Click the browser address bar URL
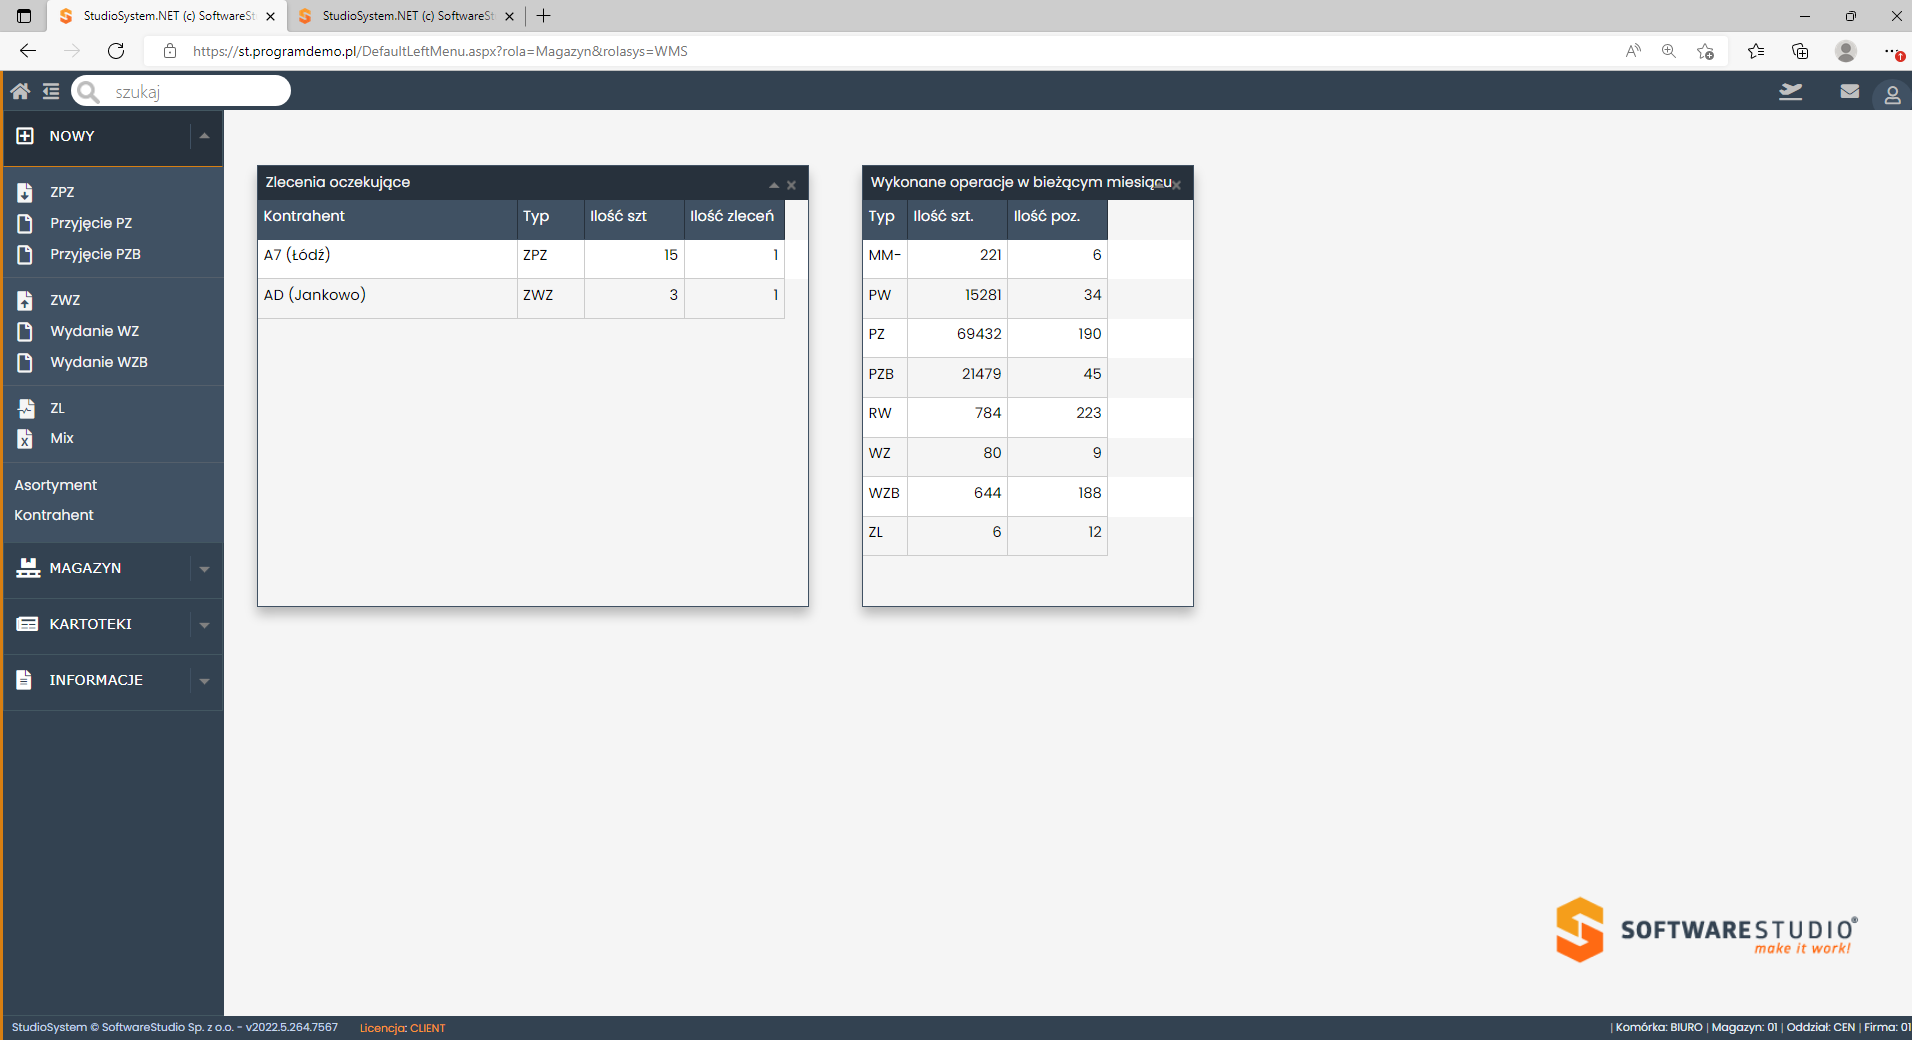 point(440,51)
